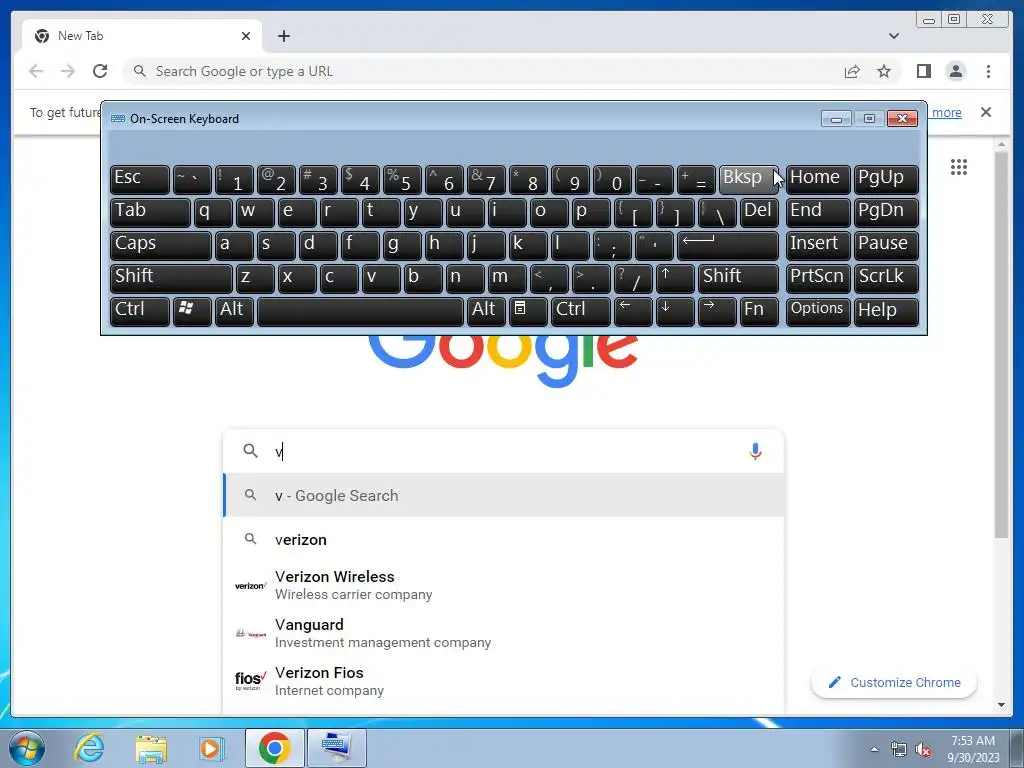This screenshot has height=768, width=1024.
Task: Click the keyboard Help key
Action: click(886, 311)
